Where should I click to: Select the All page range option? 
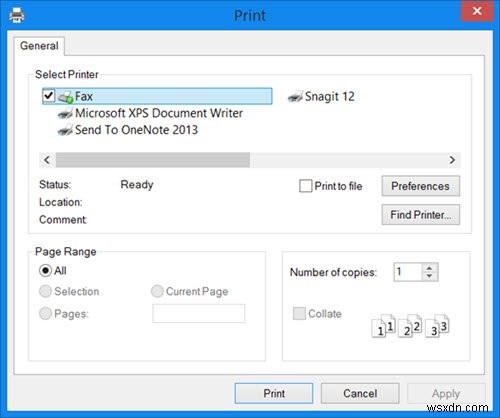(x=45, y=270)
